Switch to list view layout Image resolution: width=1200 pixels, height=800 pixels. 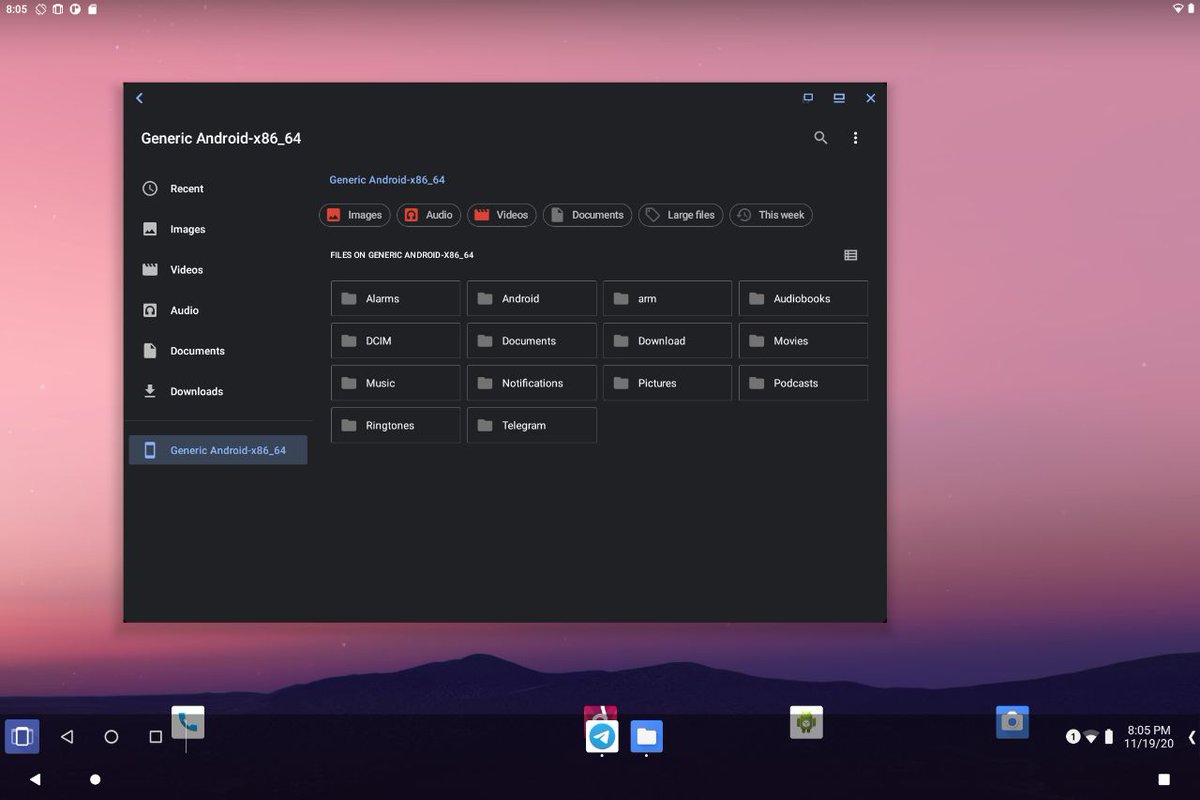point(851,255)
